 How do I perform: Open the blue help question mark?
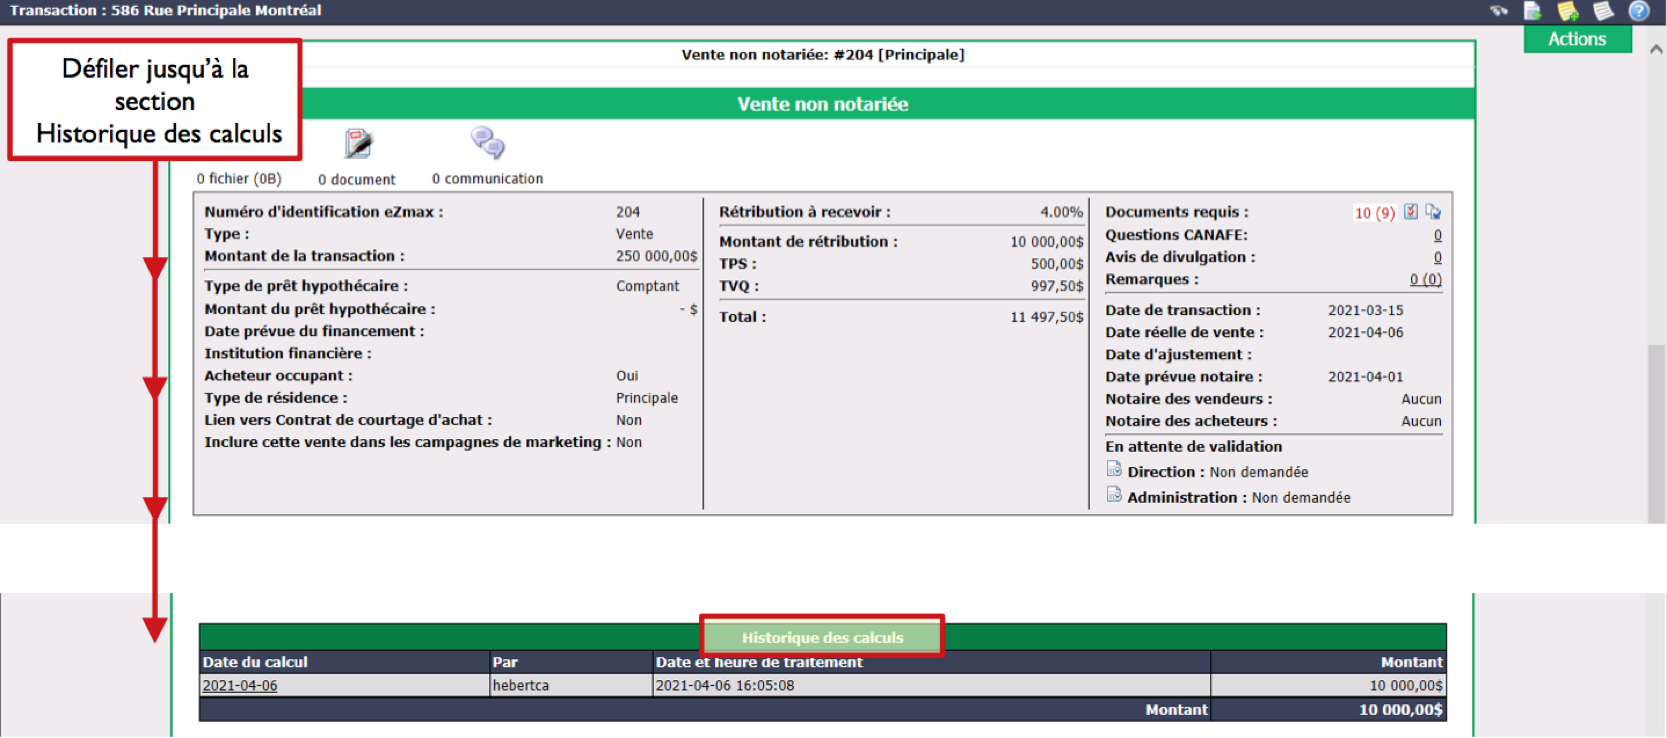(1638, 11)
